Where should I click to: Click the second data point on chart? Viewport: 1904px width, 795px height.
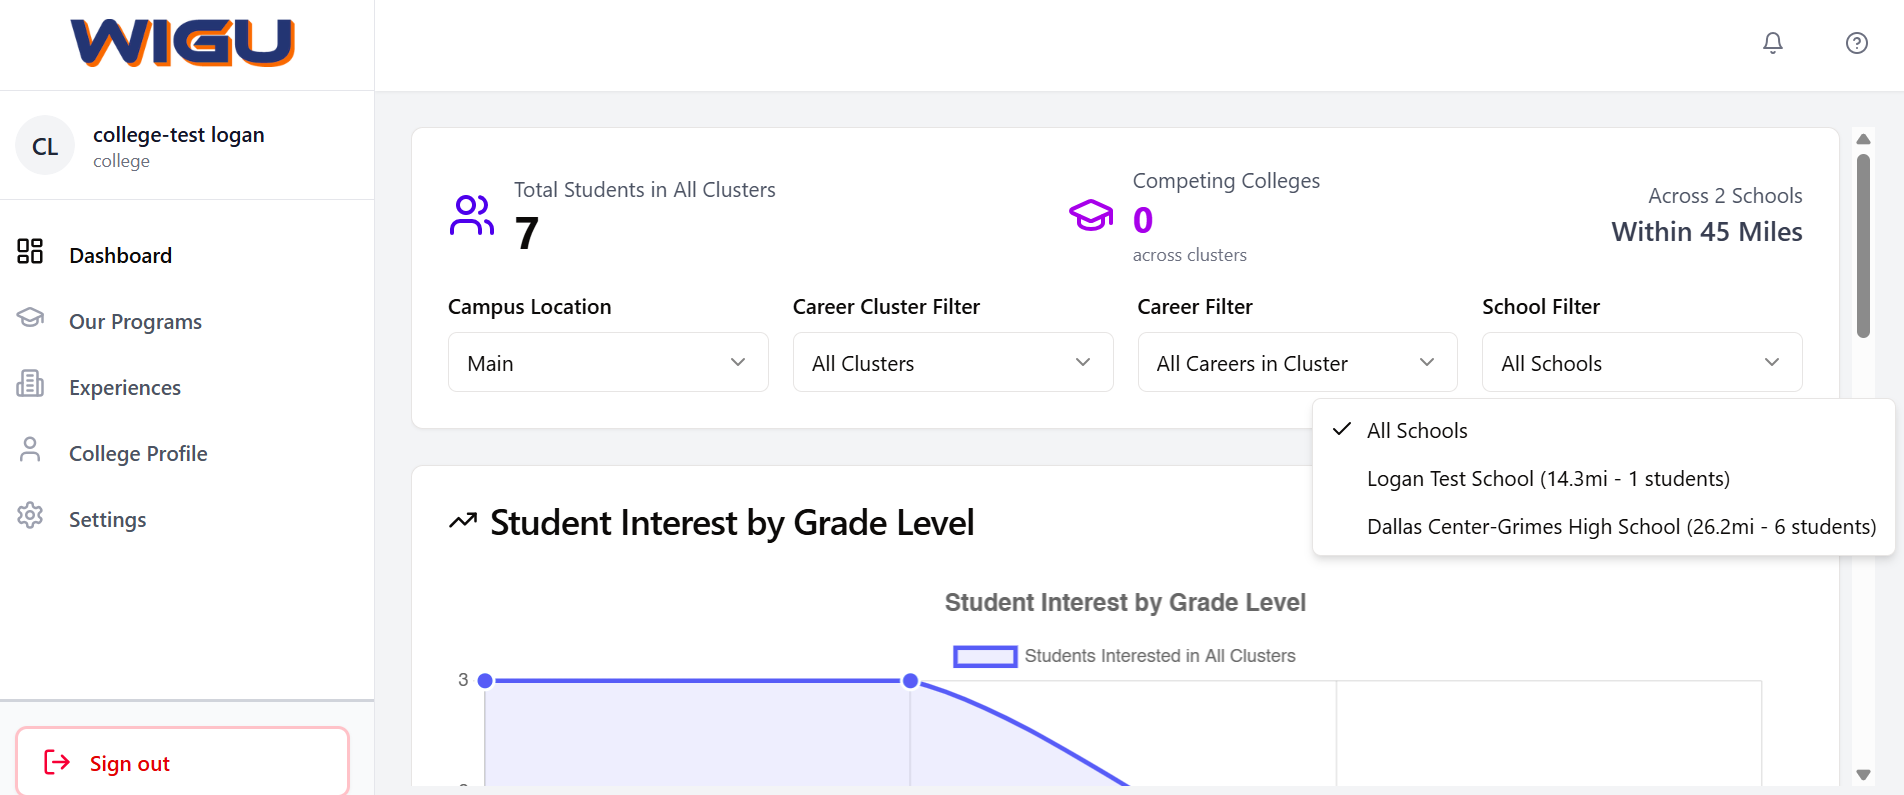(910, 681)
